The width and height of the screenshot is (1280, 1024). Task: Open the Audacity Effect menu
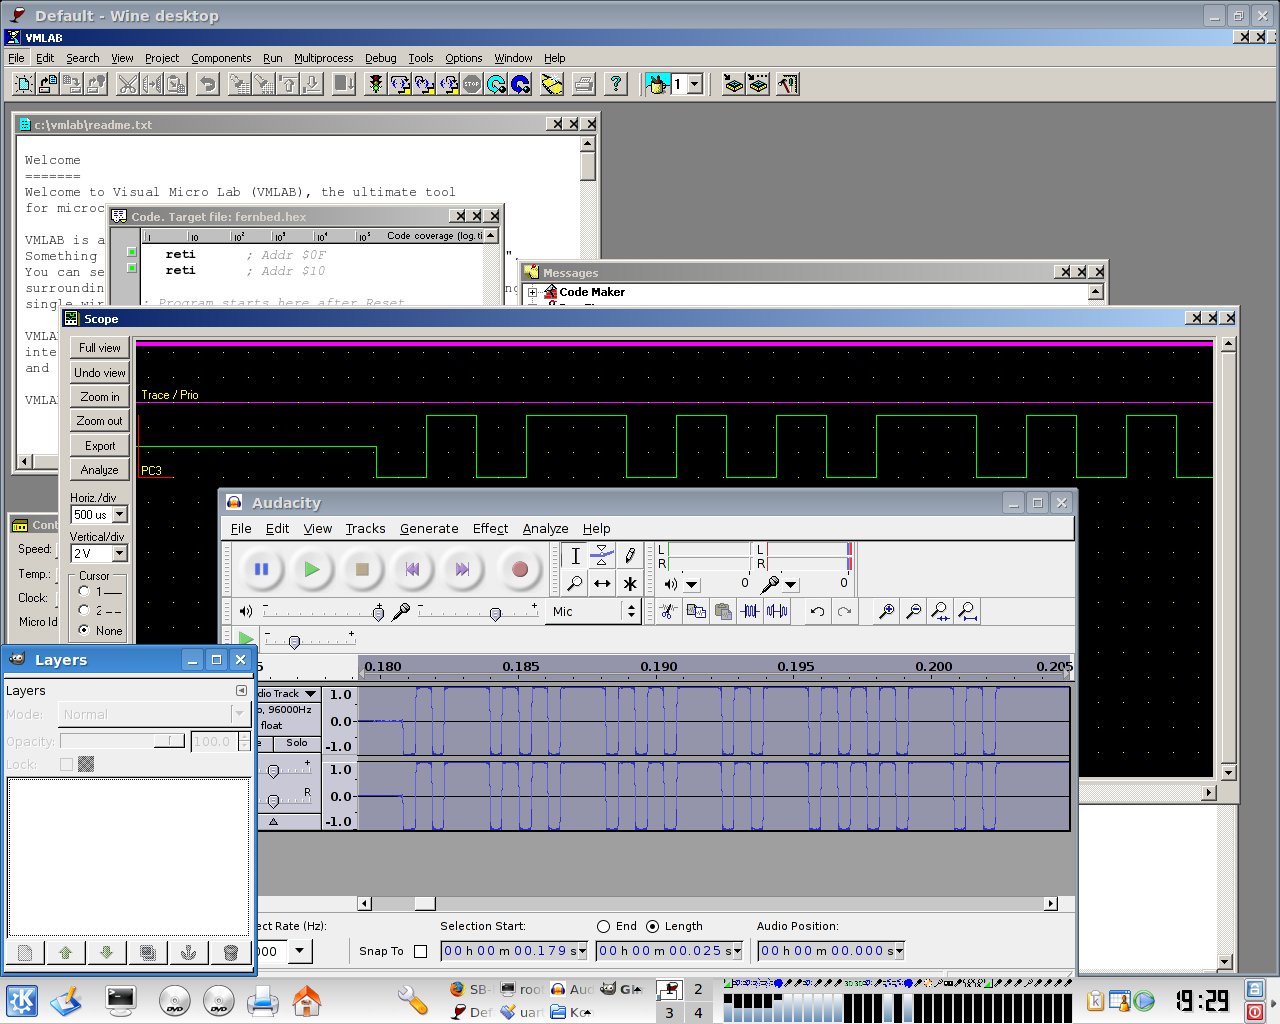click(x=490, y=528)
